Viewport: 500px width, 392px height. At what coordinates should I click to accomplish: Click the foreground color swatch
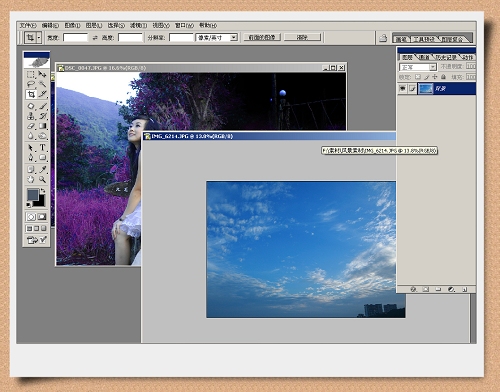(x=32, y=194)
